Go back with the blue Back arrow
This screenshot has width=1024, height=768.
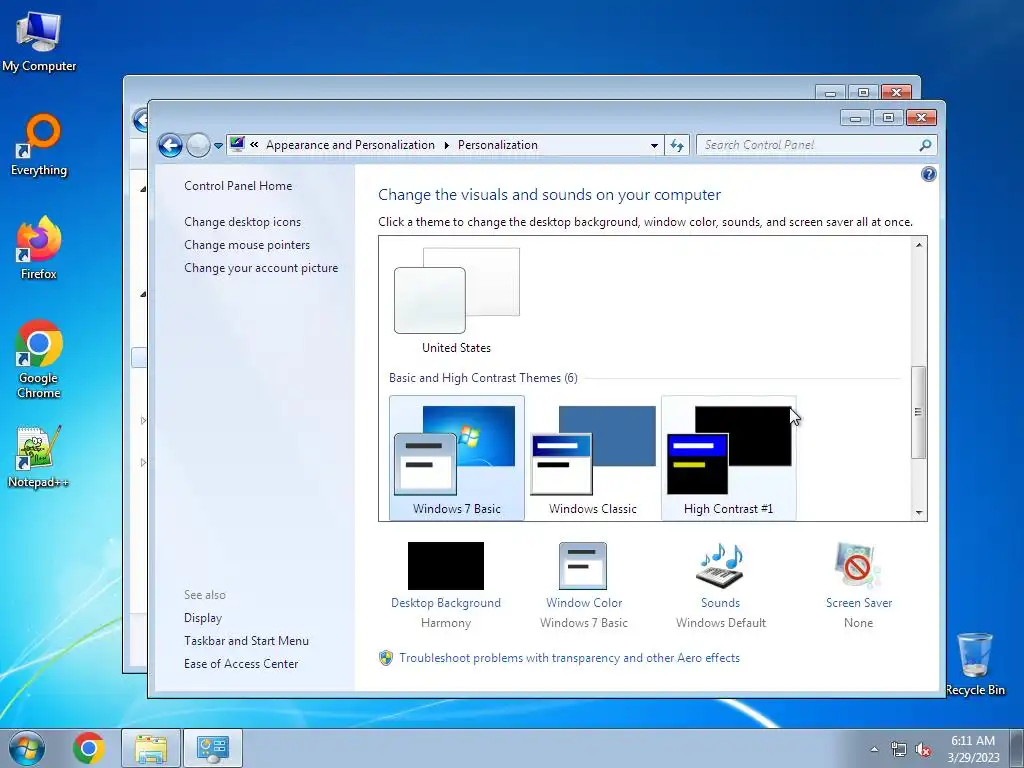pyautogui.click(x=170, y=145)
